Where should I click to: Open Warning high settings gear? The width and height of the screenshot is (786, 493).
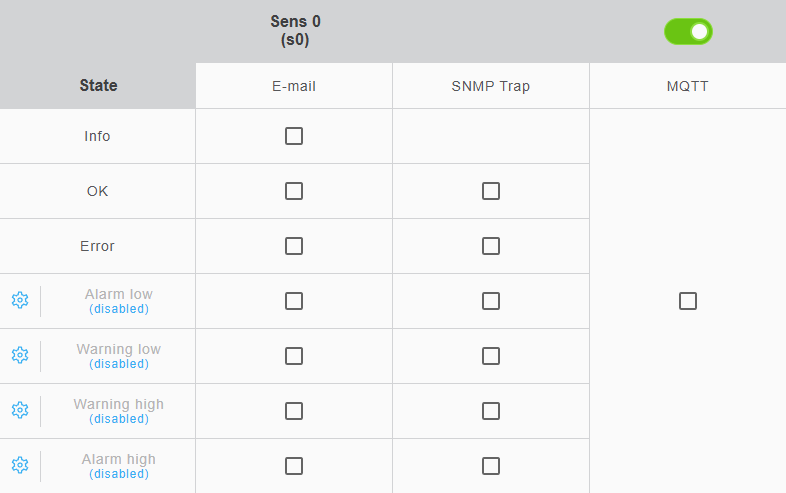click(20, 410)
